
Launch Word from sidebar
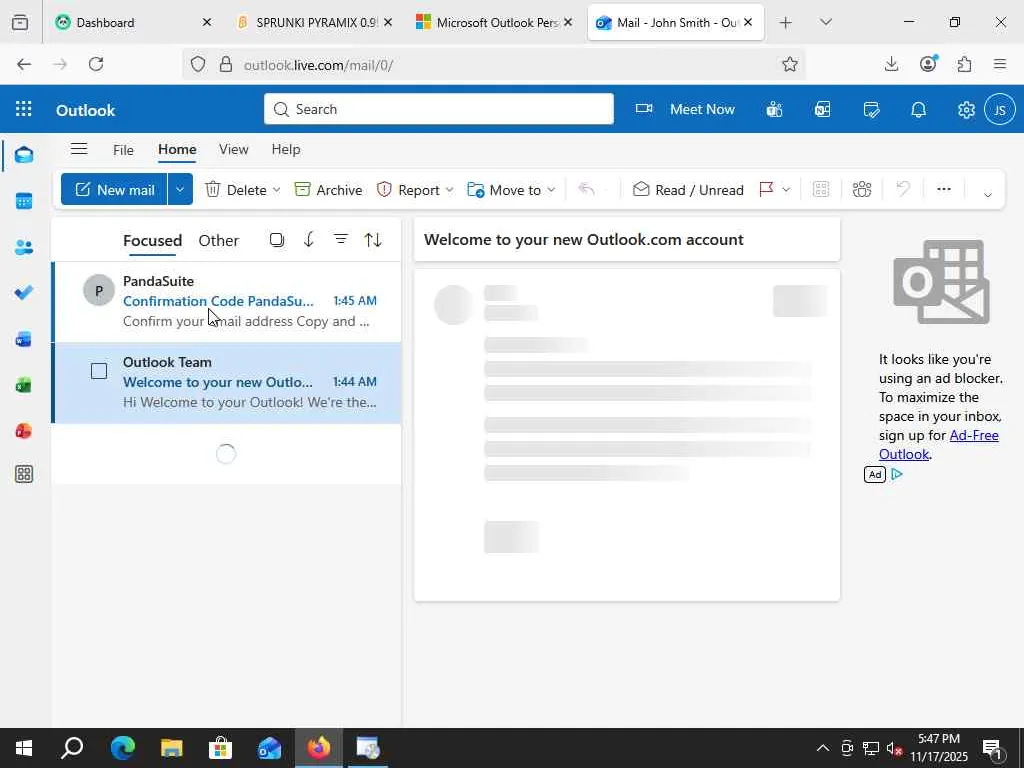point(24,339)
